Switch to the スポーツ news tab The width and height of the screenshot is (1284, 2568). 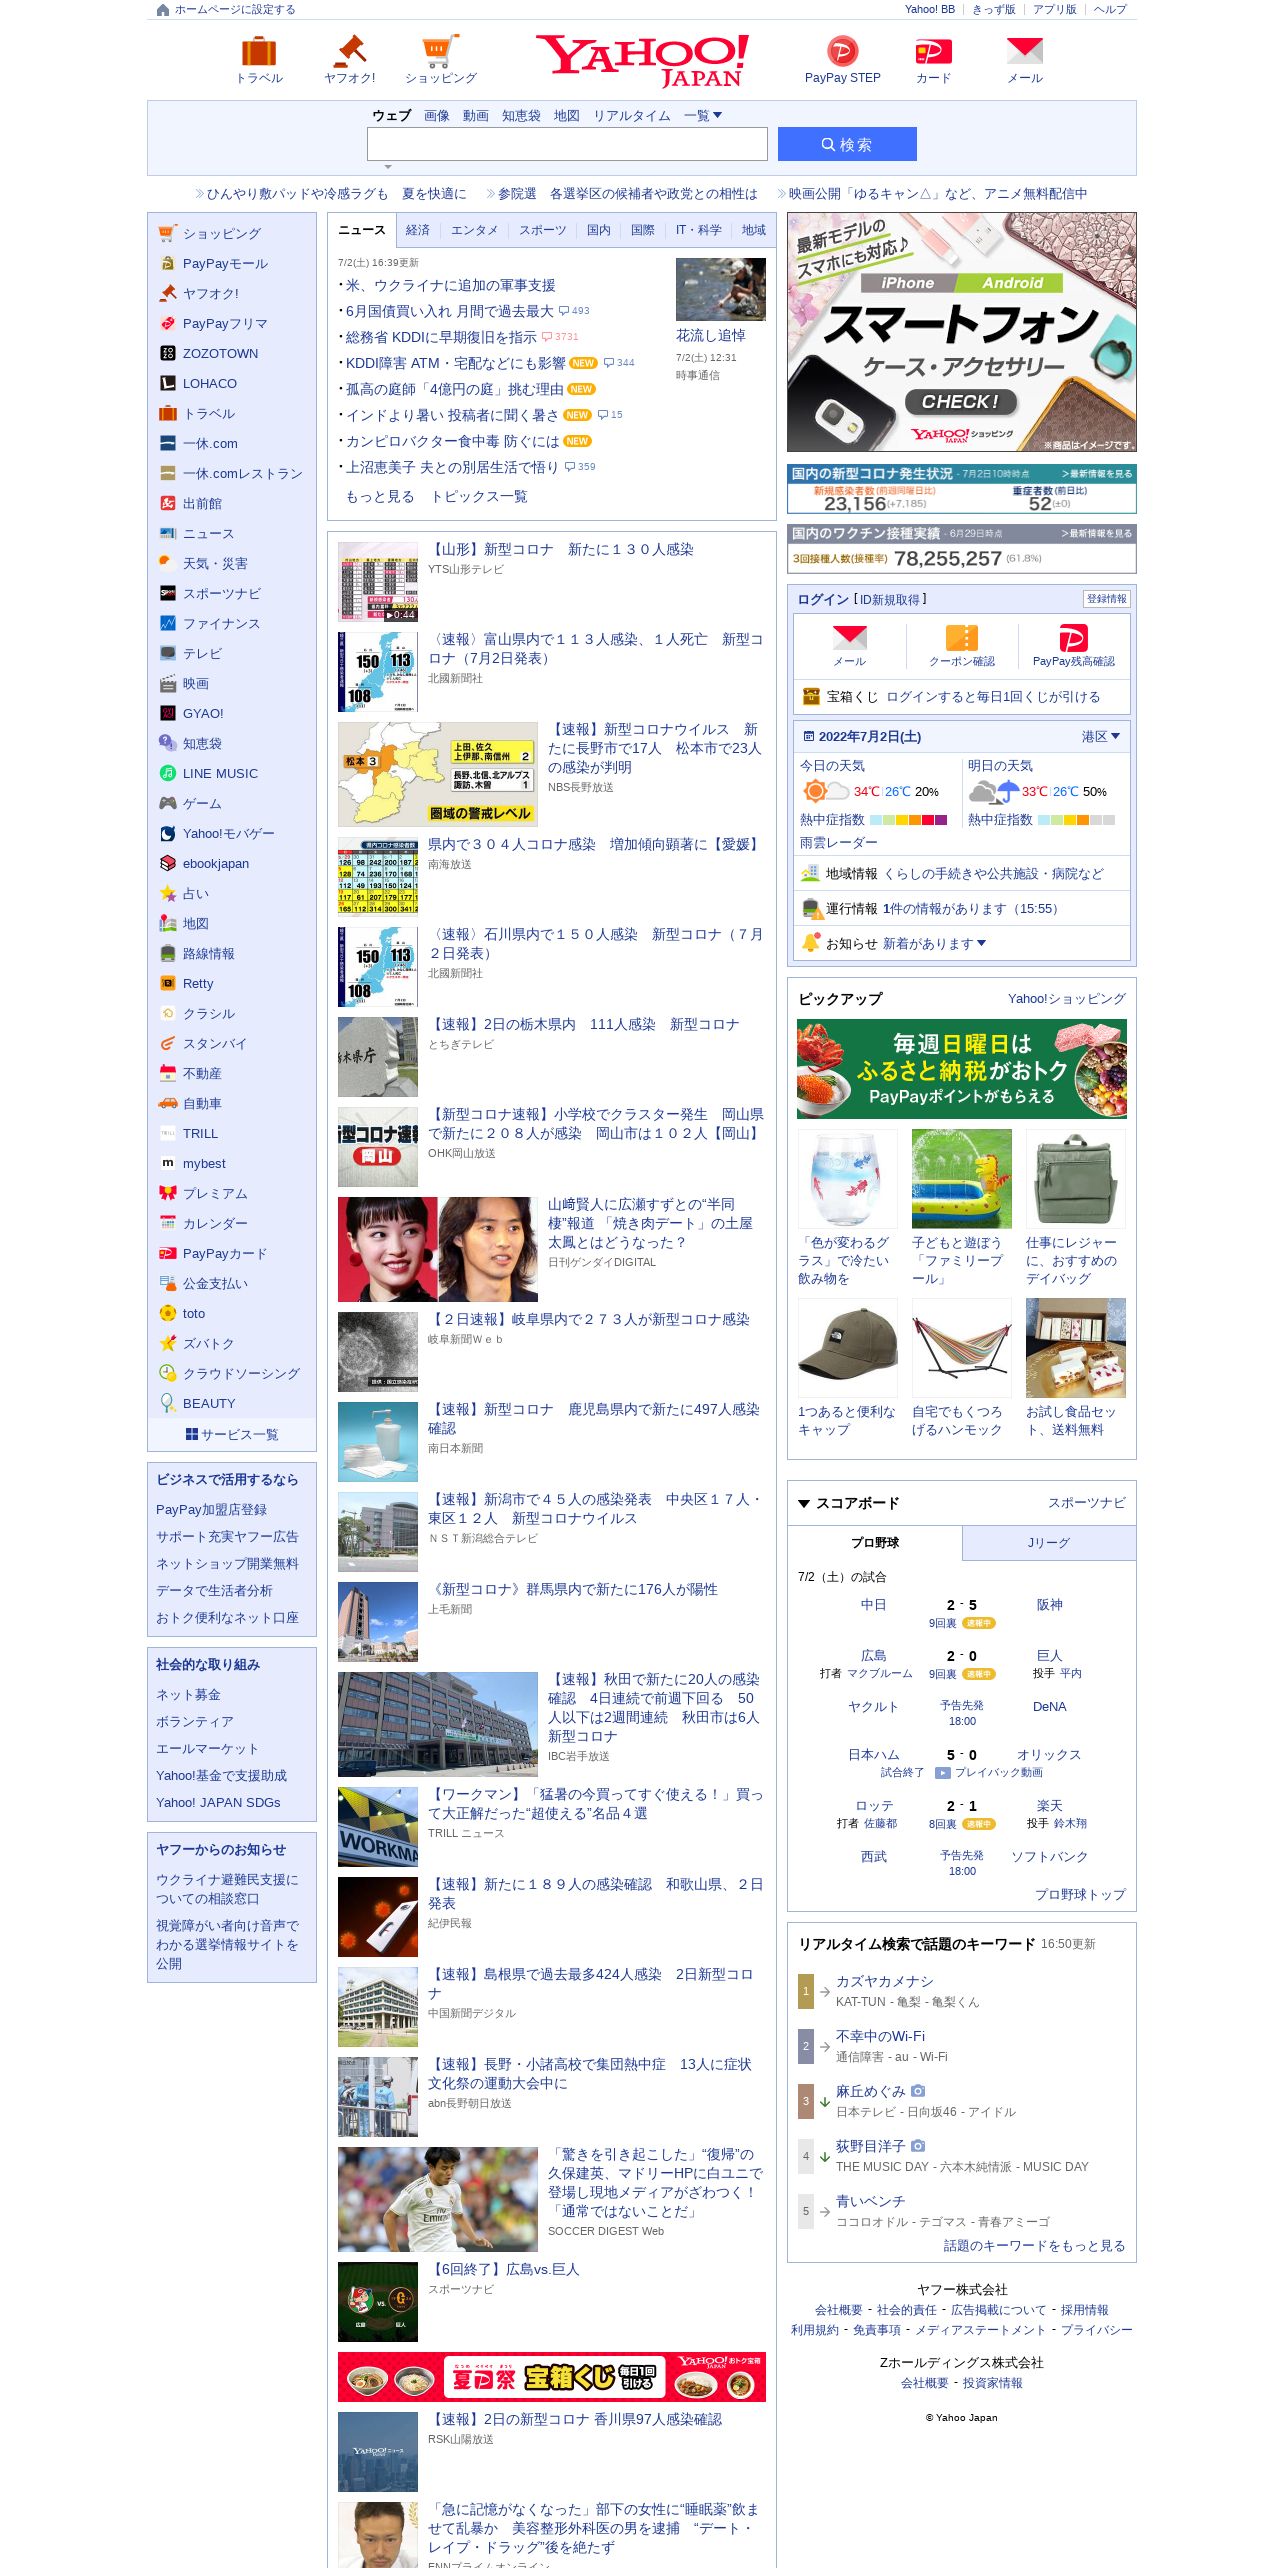tap(542, 230)
